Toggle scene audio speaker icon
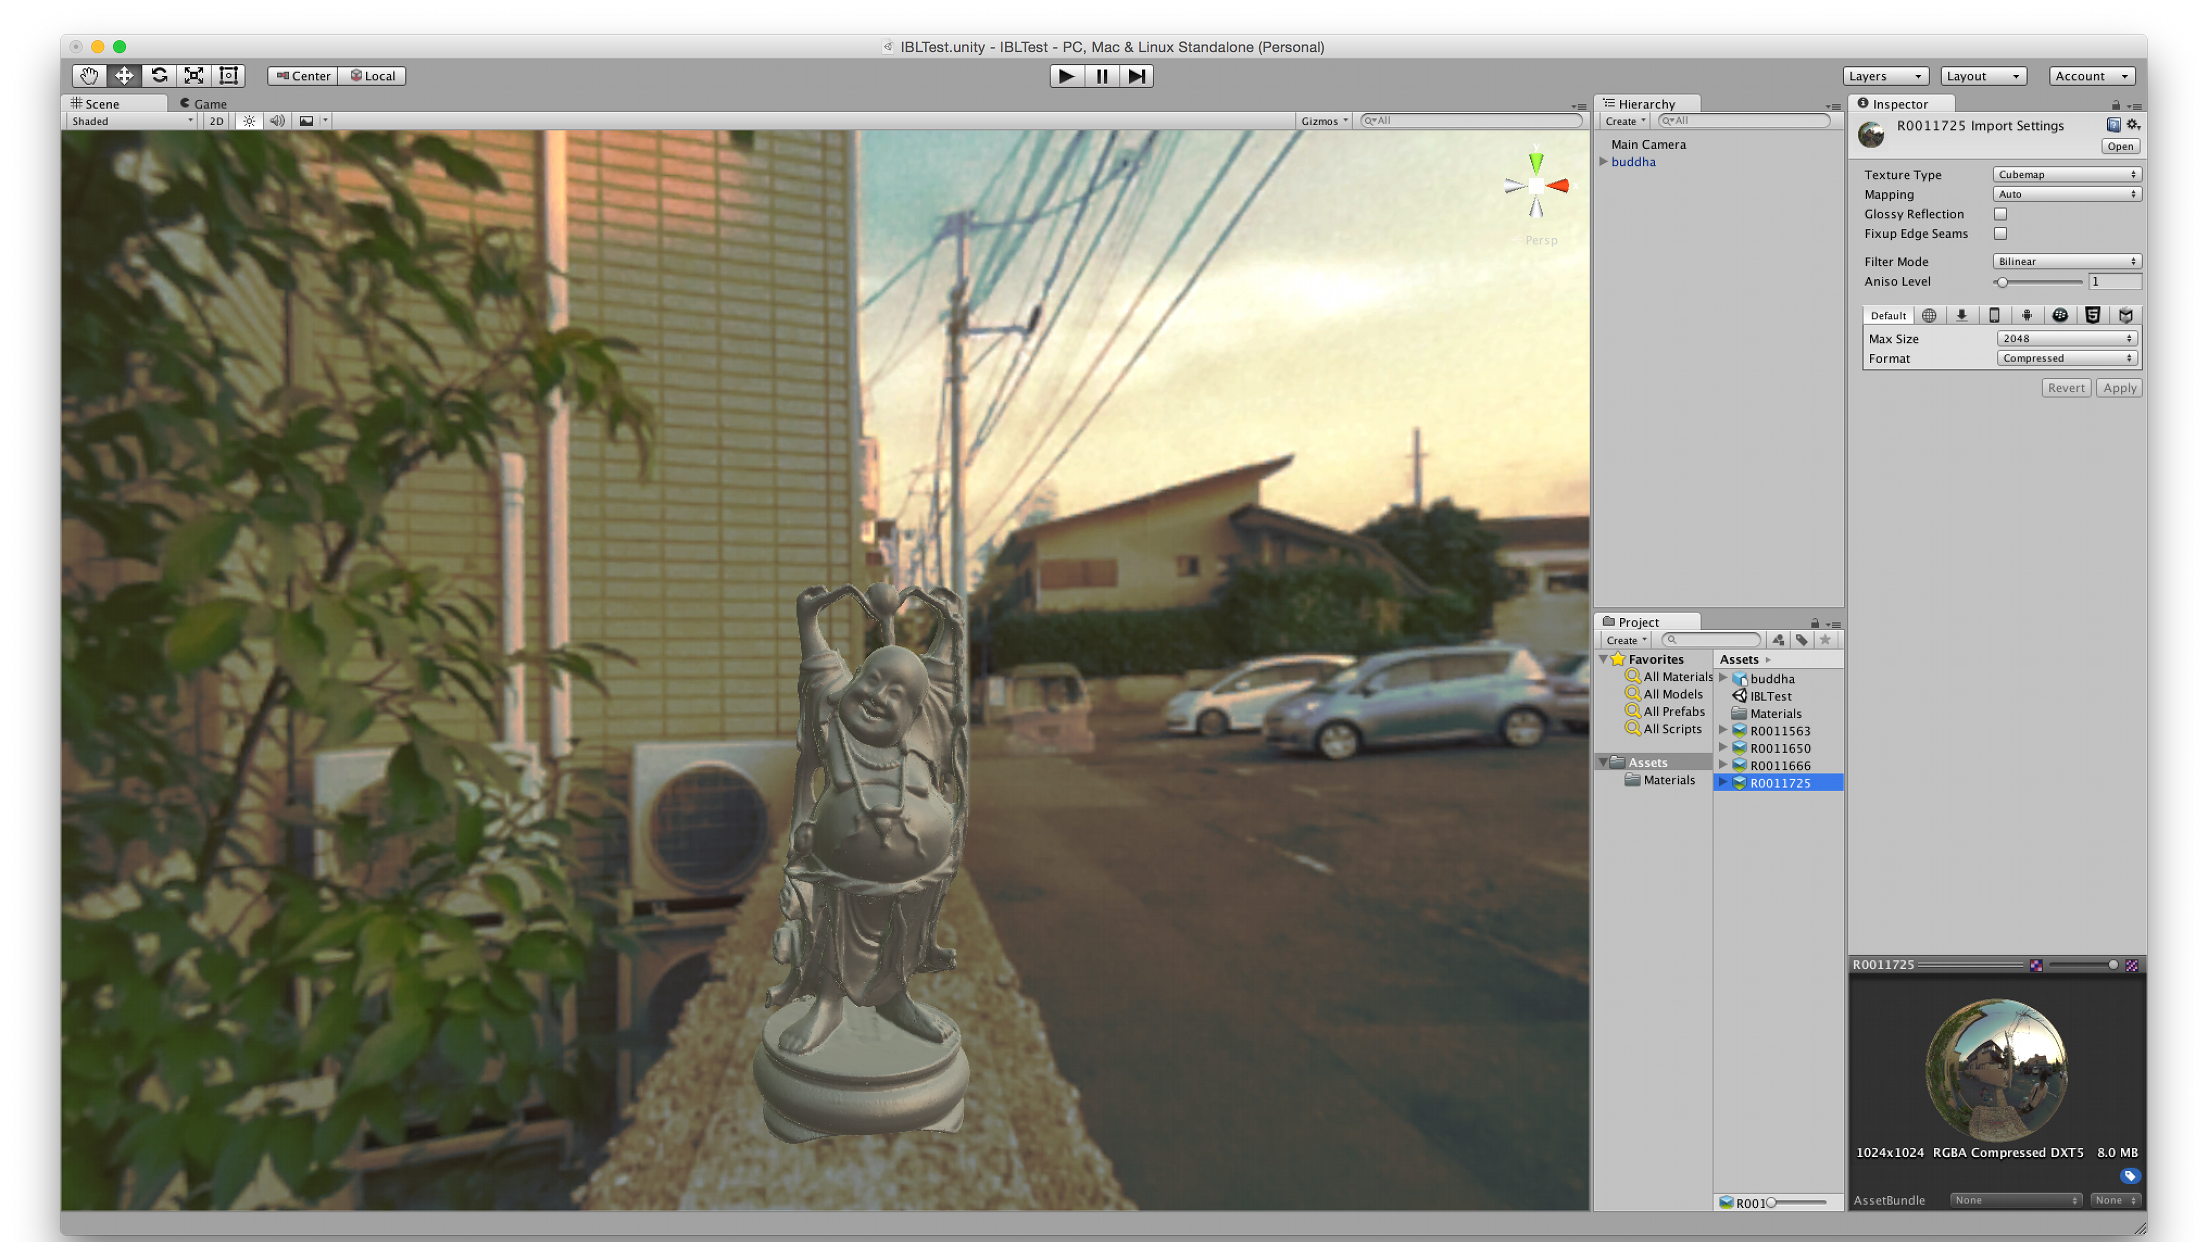 (x=278, y=121)
